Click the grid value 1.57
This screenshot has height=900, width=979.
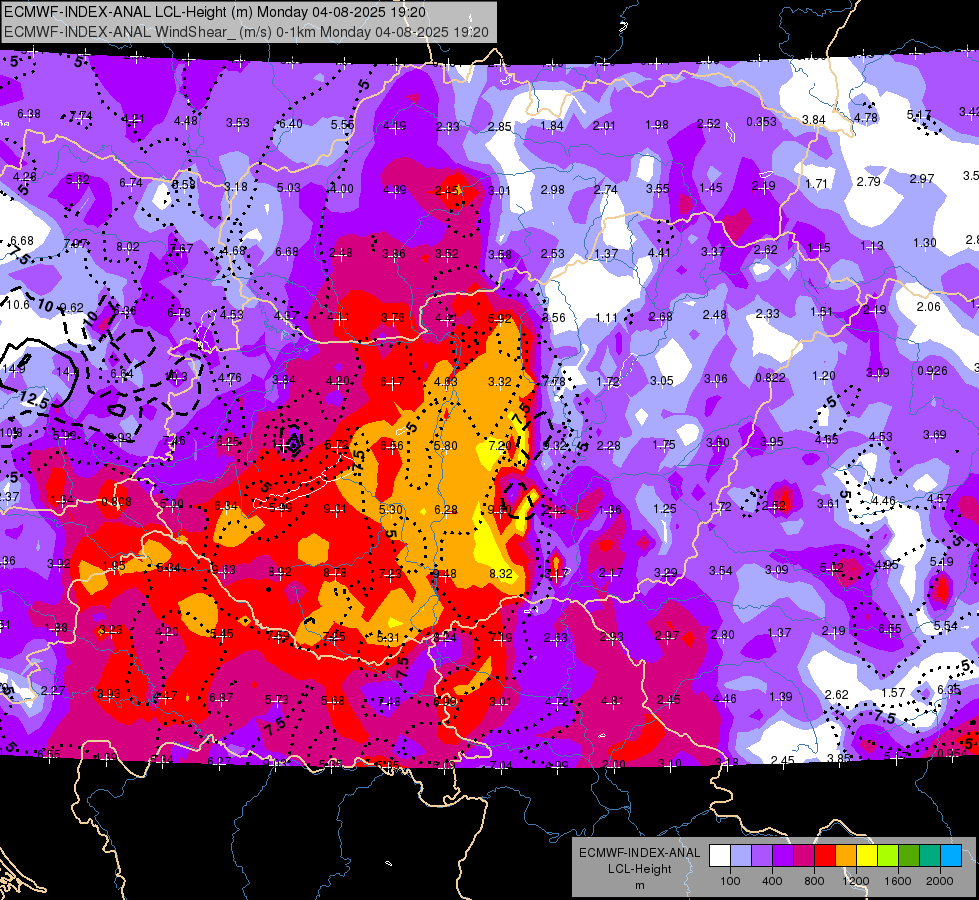tap(893, 692)
